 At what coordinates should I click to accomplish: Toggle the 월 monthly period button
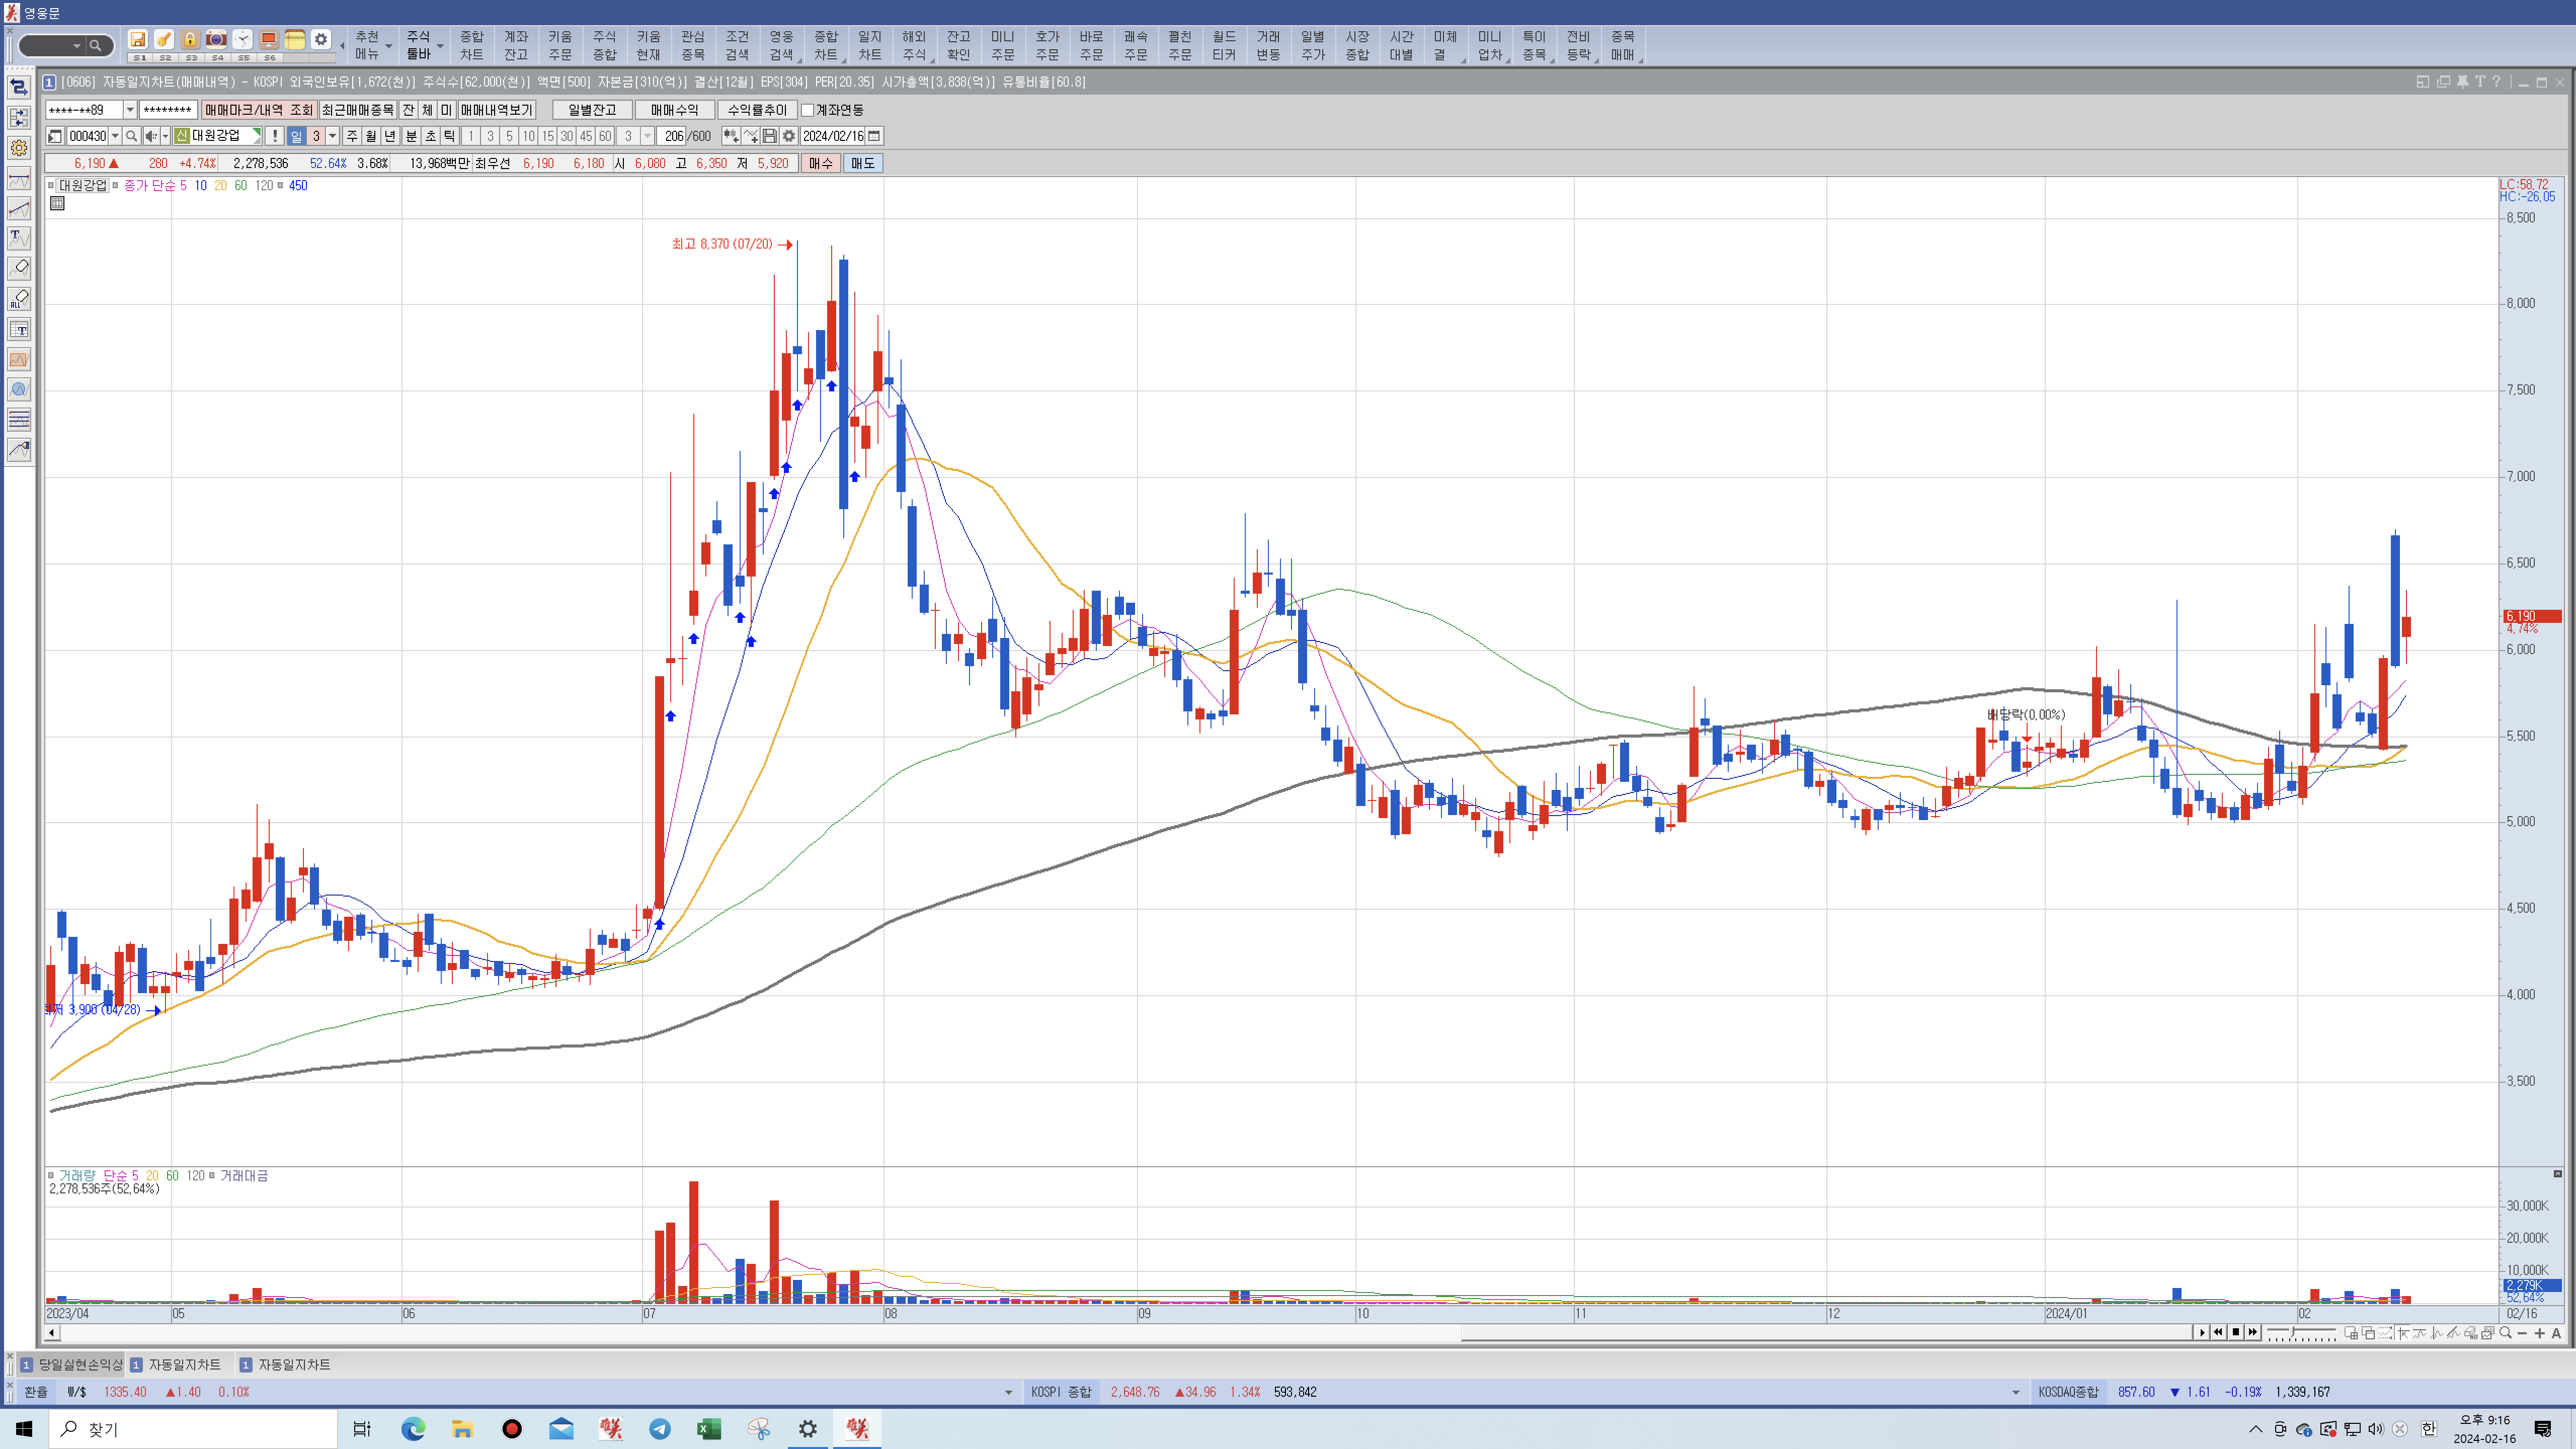click(371, 136)
